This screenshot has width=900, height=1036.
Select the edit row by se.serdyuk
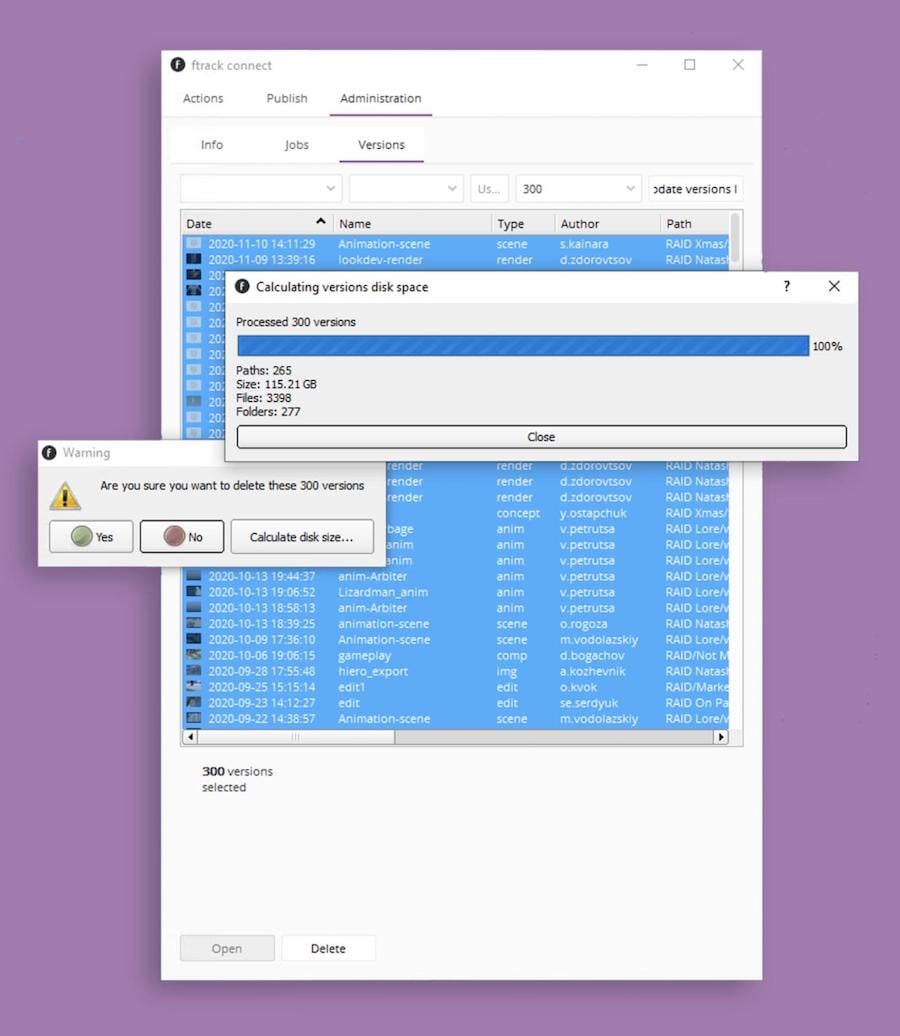(455, 703)
